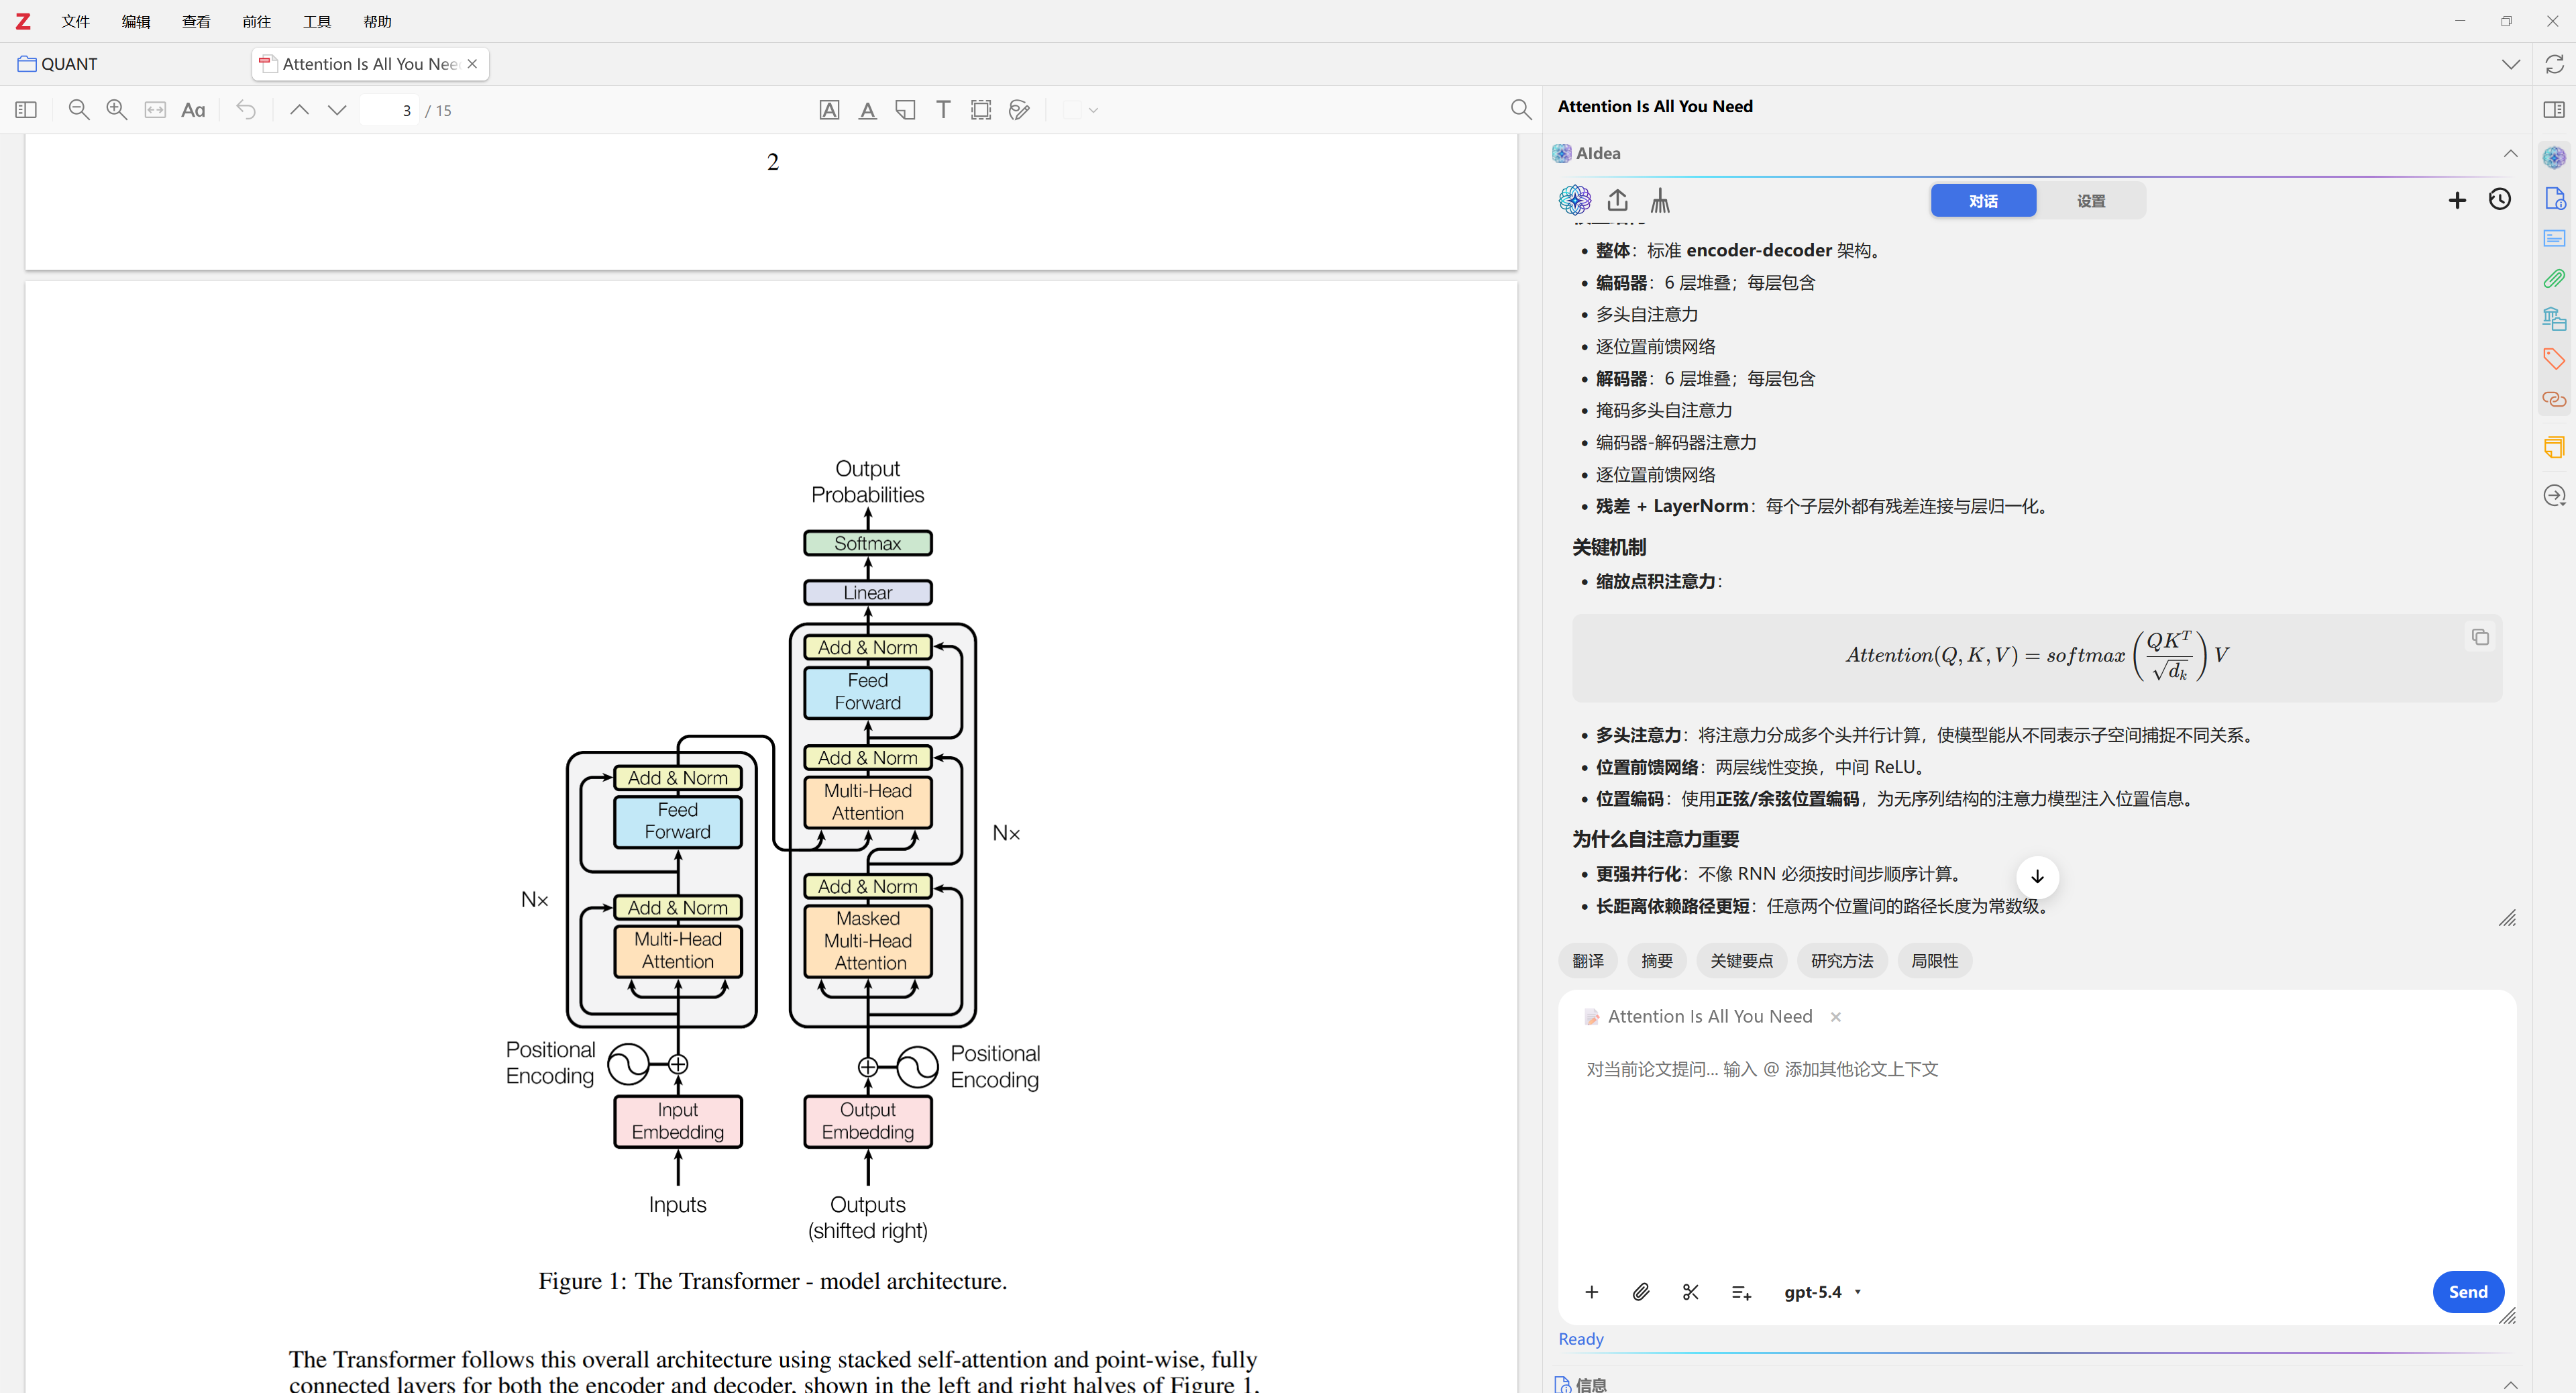Copy the attention formula block
The width and height of the screenshot is (2576, 1393).
click(2480, 637)
